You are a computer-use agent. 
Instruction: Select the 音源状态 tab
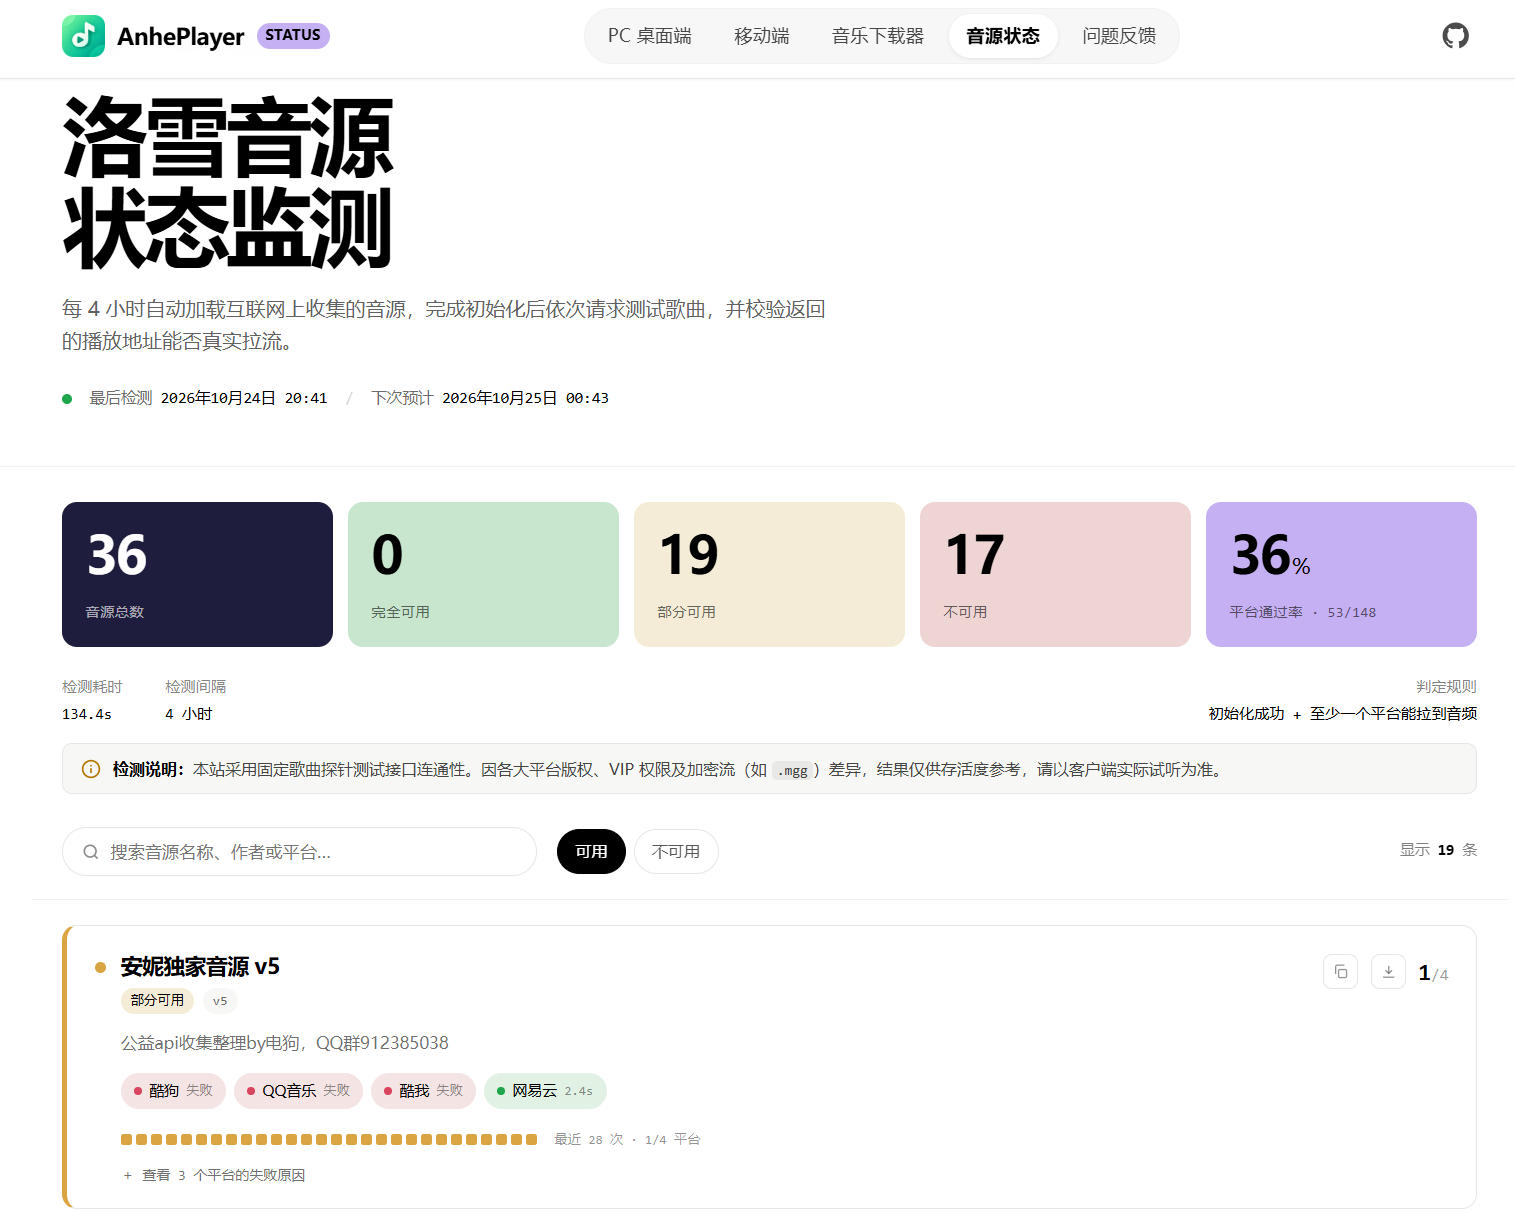pos(1003,36)
